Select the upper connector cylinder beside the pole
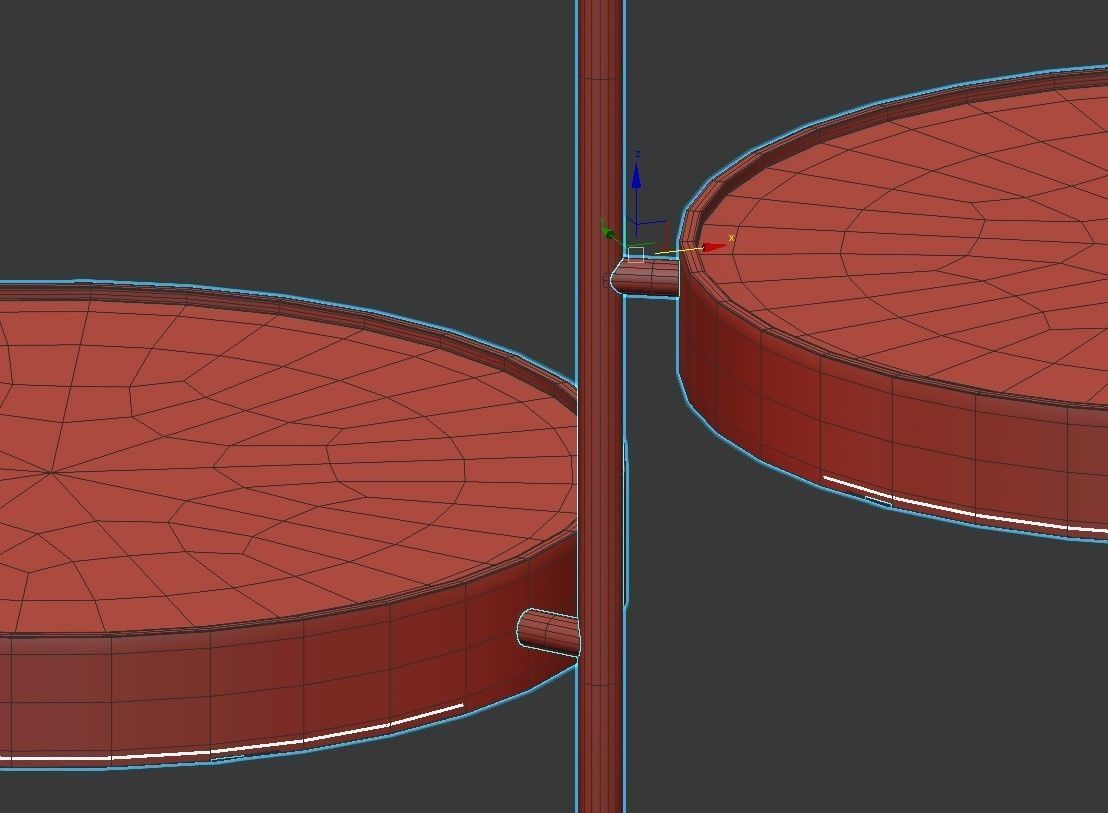Screen dimensions: 1108x813 point(645,277)
